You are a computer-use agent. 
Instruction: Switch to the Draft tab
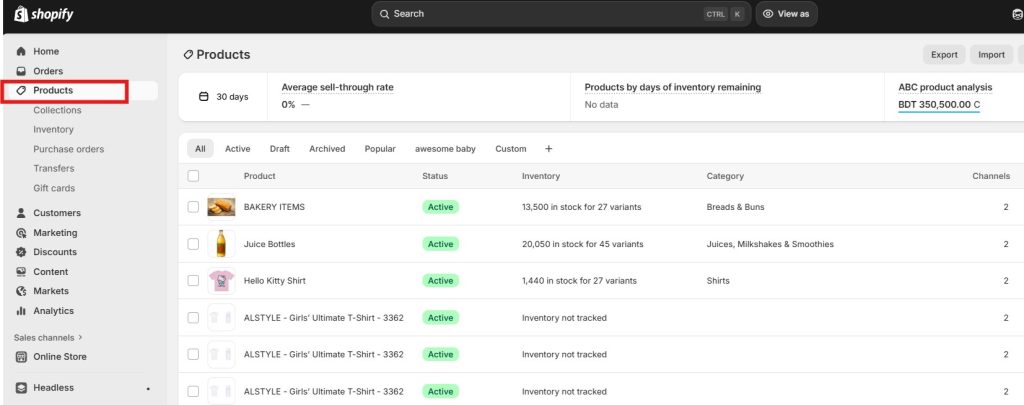[x=280, y=149]
